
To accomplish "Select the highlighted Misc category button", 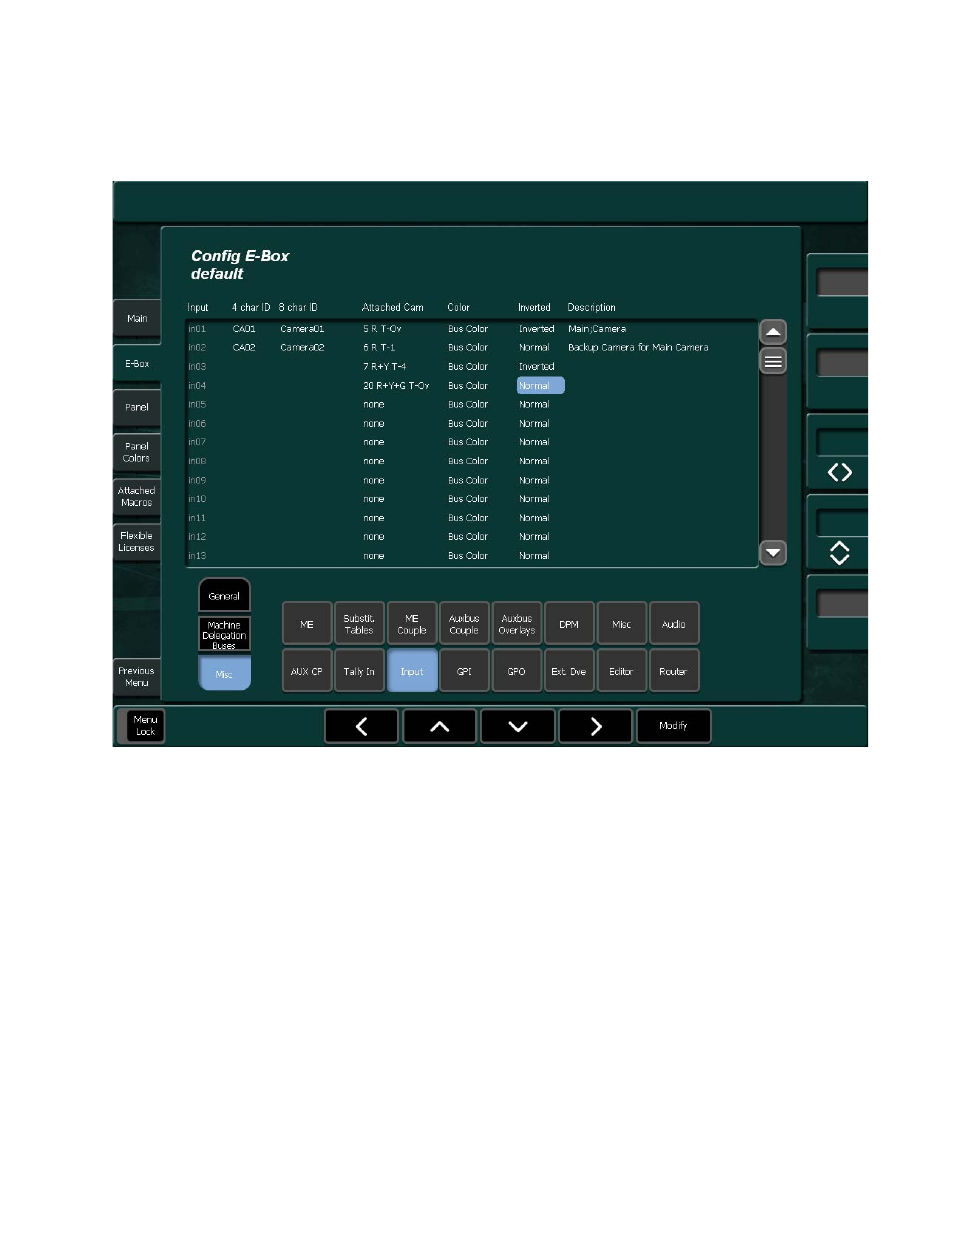I will pos(224,674).
